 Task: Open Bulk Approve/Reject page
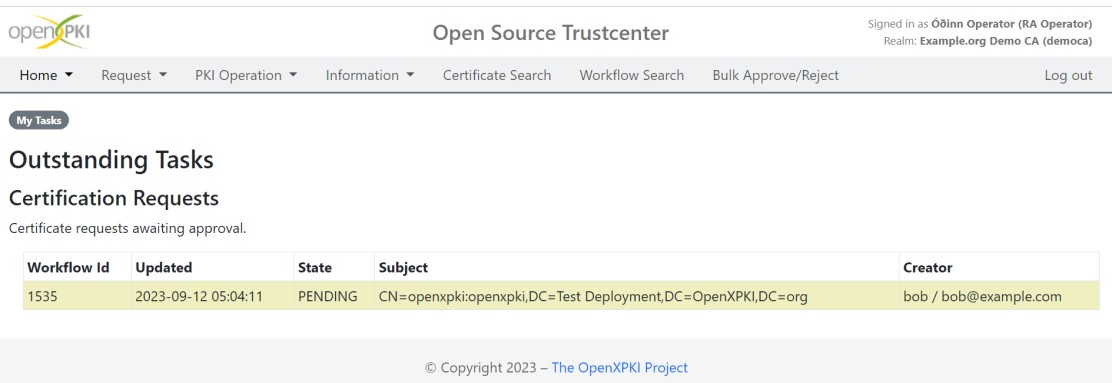click(776, 75)
